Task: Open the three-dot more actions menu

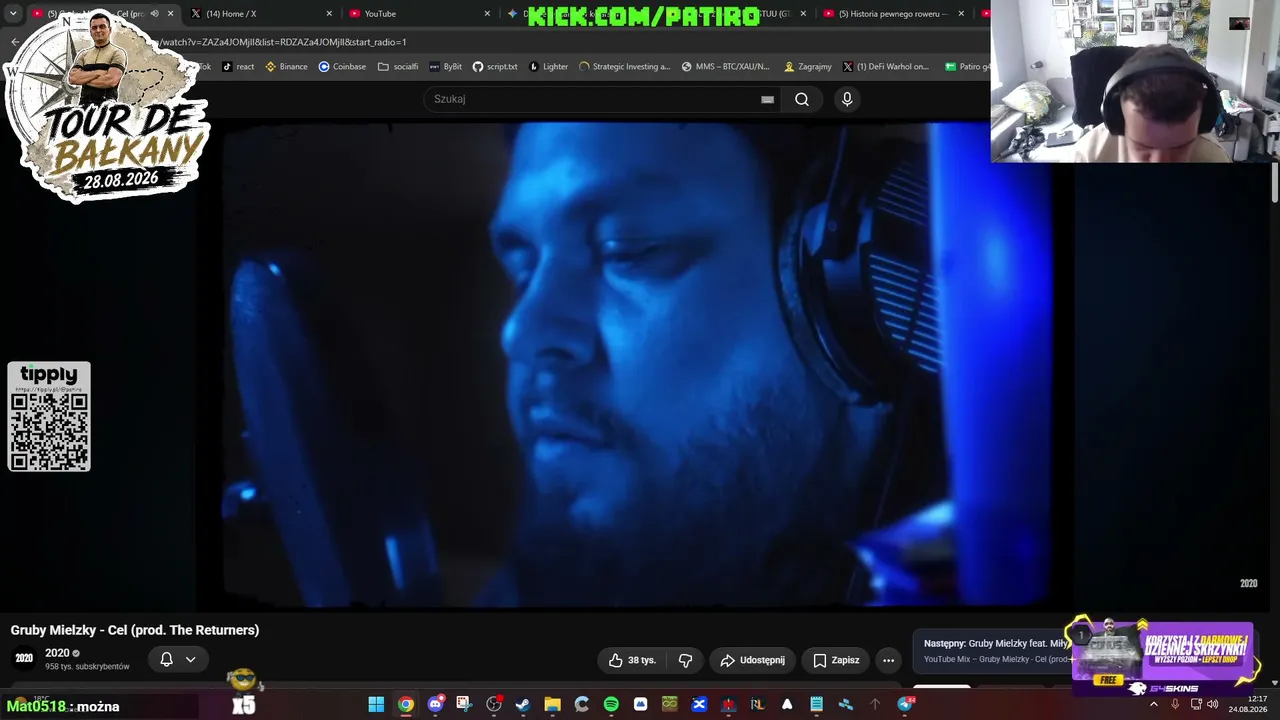Action: click(888, 660)
